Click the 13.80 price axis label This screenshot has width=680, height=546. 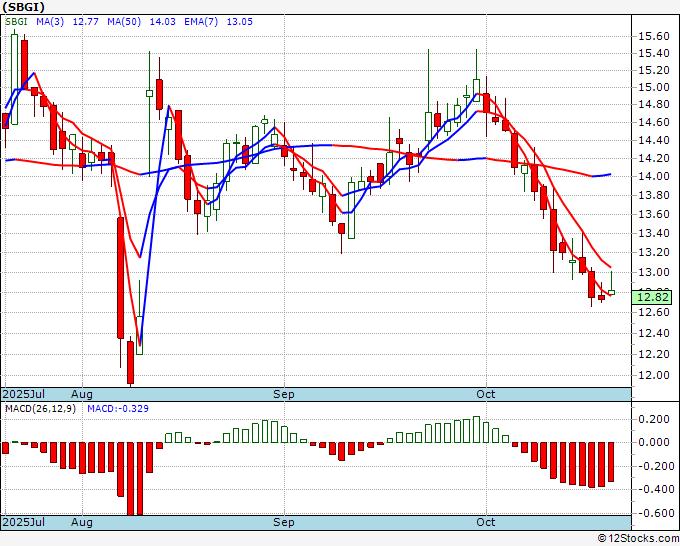pos(654,195)
